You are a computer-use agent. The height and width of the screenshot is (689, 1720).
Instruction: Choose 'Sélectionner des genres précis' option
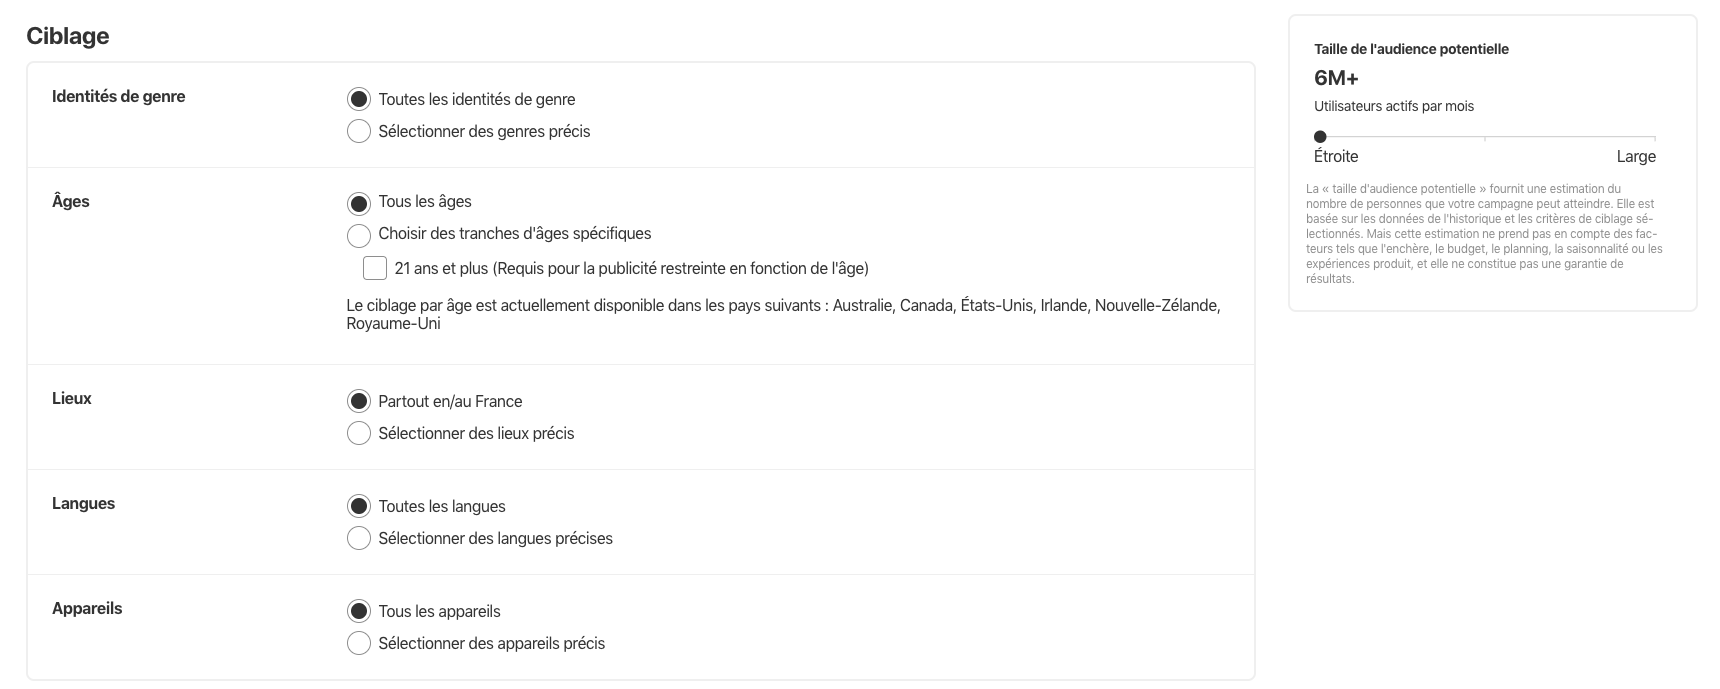coord(358,131)
